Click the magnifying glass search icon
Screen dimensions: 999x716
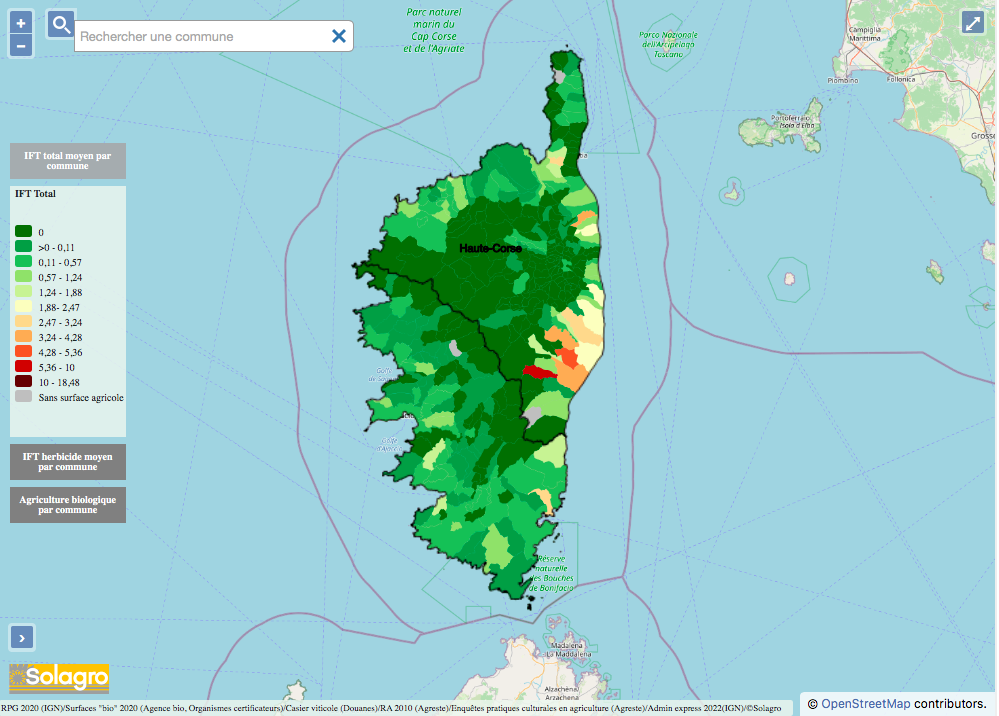tap(61, 25)
